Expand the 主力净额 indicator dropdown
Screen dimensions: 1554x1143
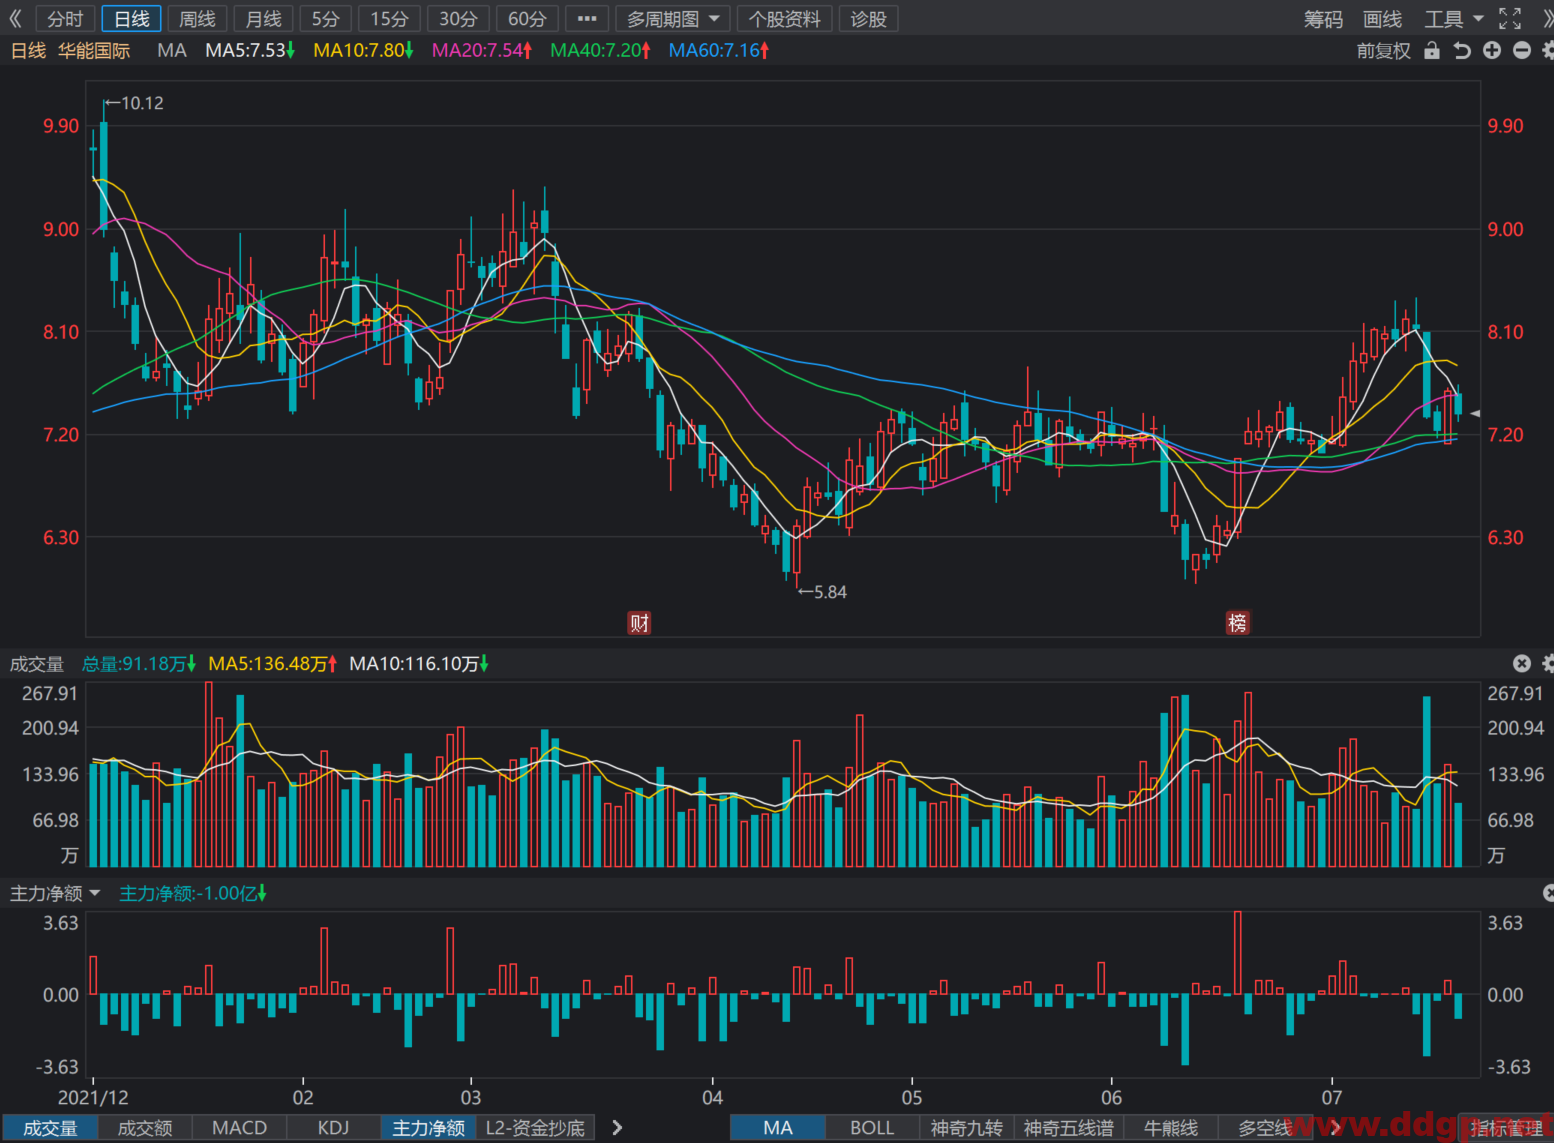pyautogui.click(x=55, y=893)
